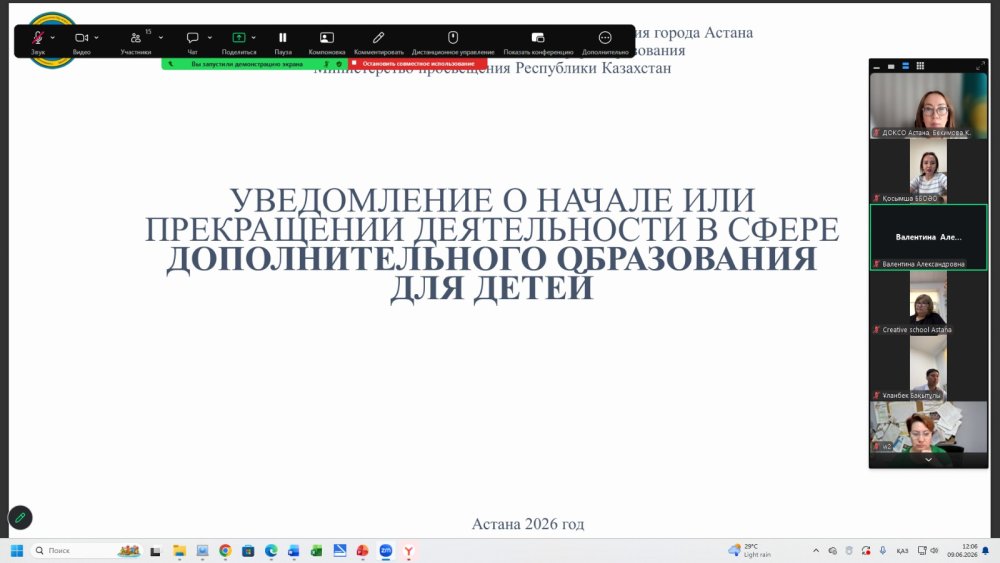The width and height of the screenshot is (1000, 563).
Task: Click the tray microphone in-use indicator
Action: click(883, 551)
